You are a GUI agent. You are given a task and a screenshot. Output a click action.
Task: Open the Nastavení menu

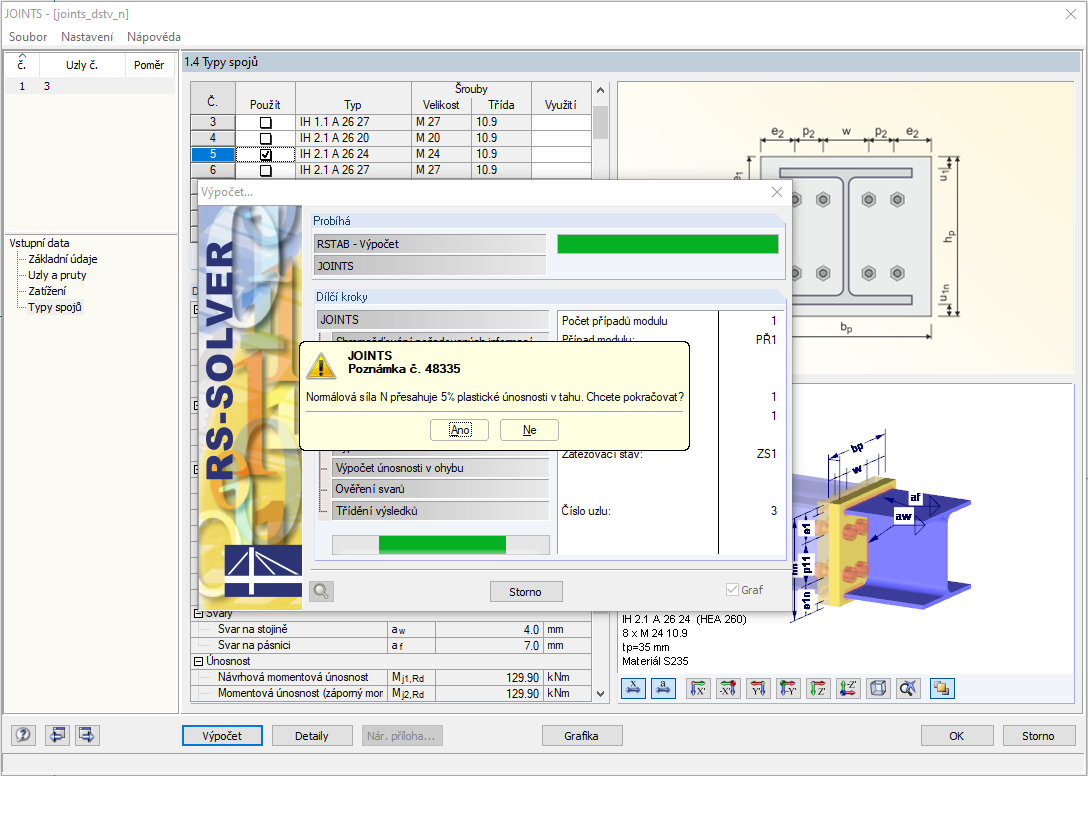pos(87,37)
